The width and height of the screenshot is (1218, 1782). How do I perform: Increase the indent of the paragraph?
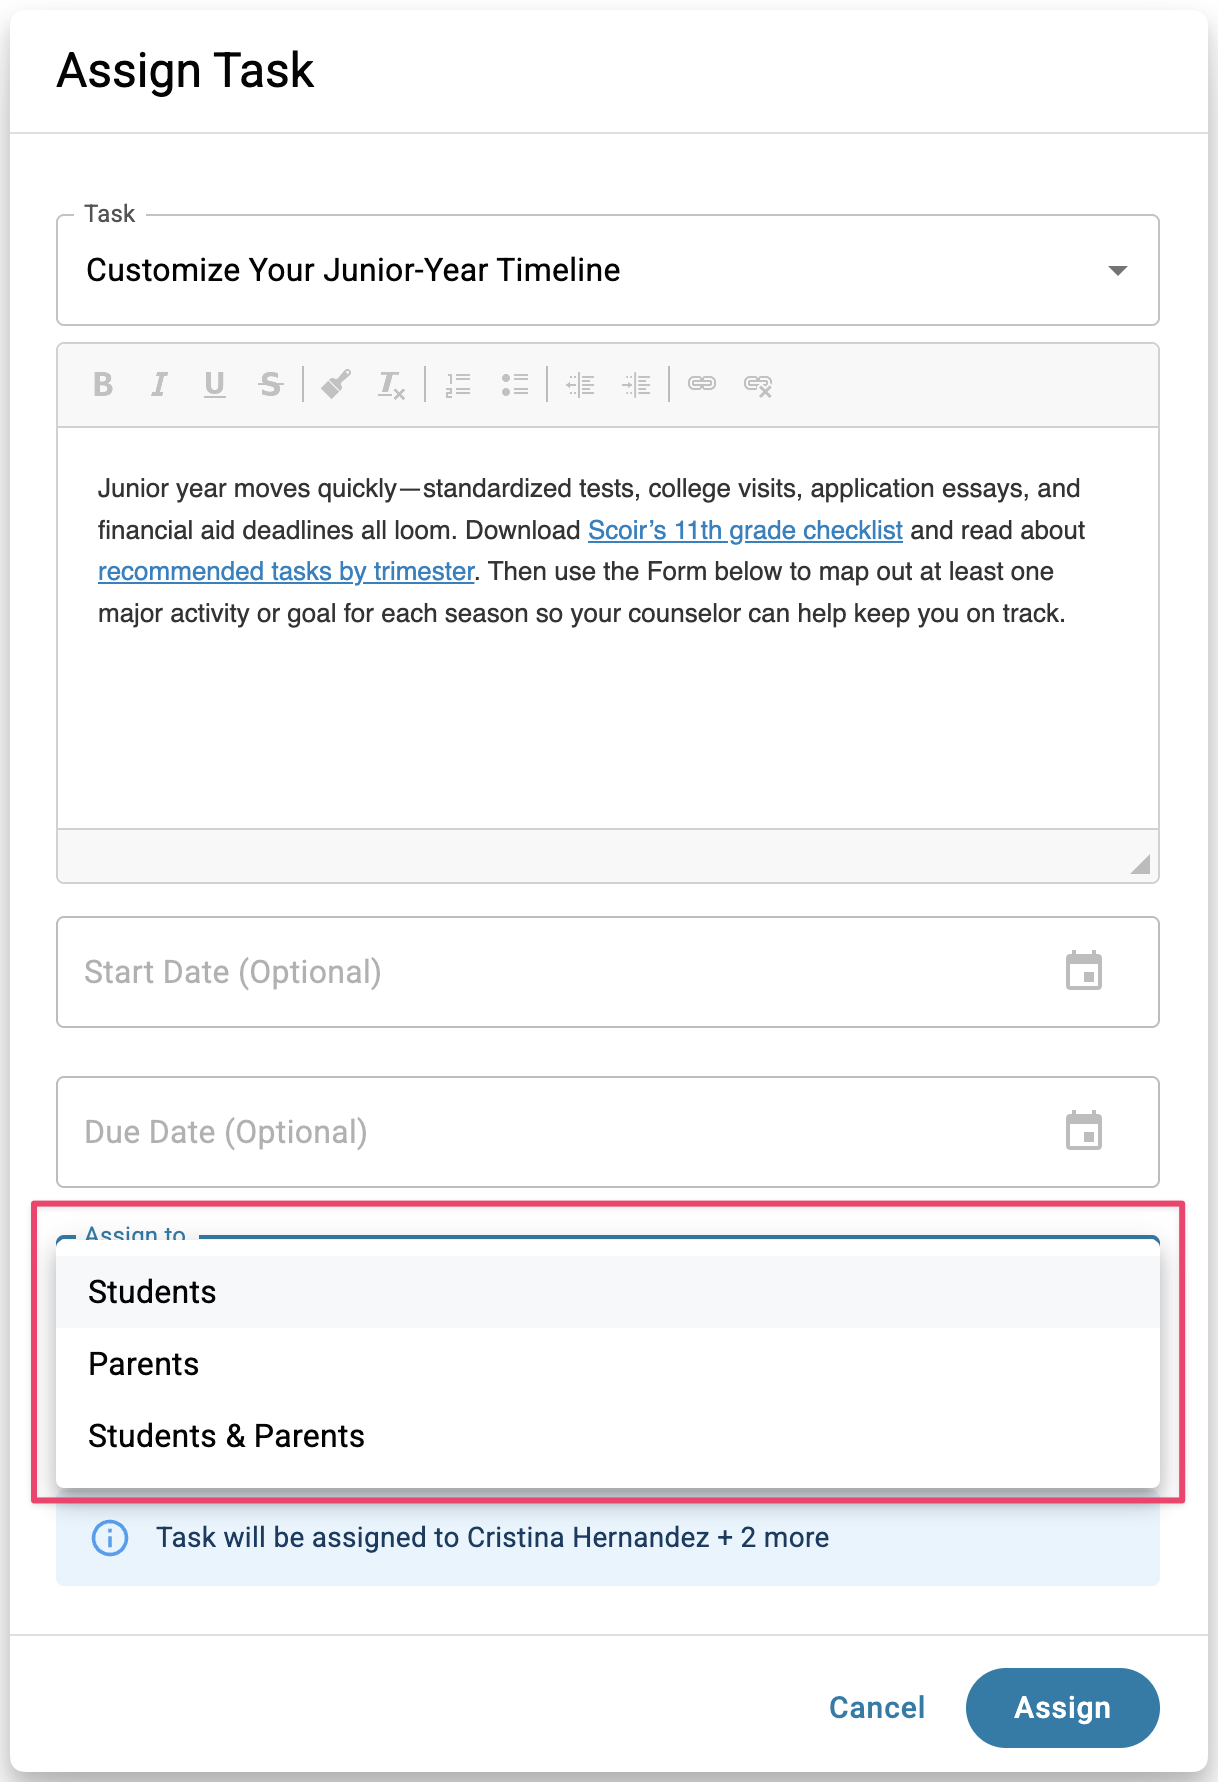(x=636, y=385)
